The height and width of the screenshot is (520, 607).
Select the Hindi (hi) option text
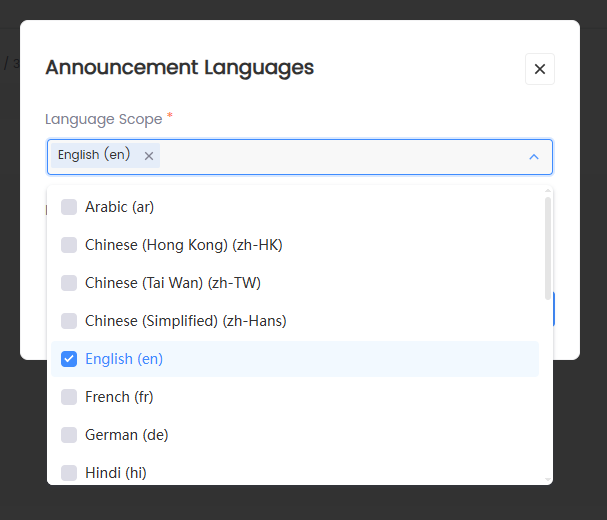[x=116, y=473]
